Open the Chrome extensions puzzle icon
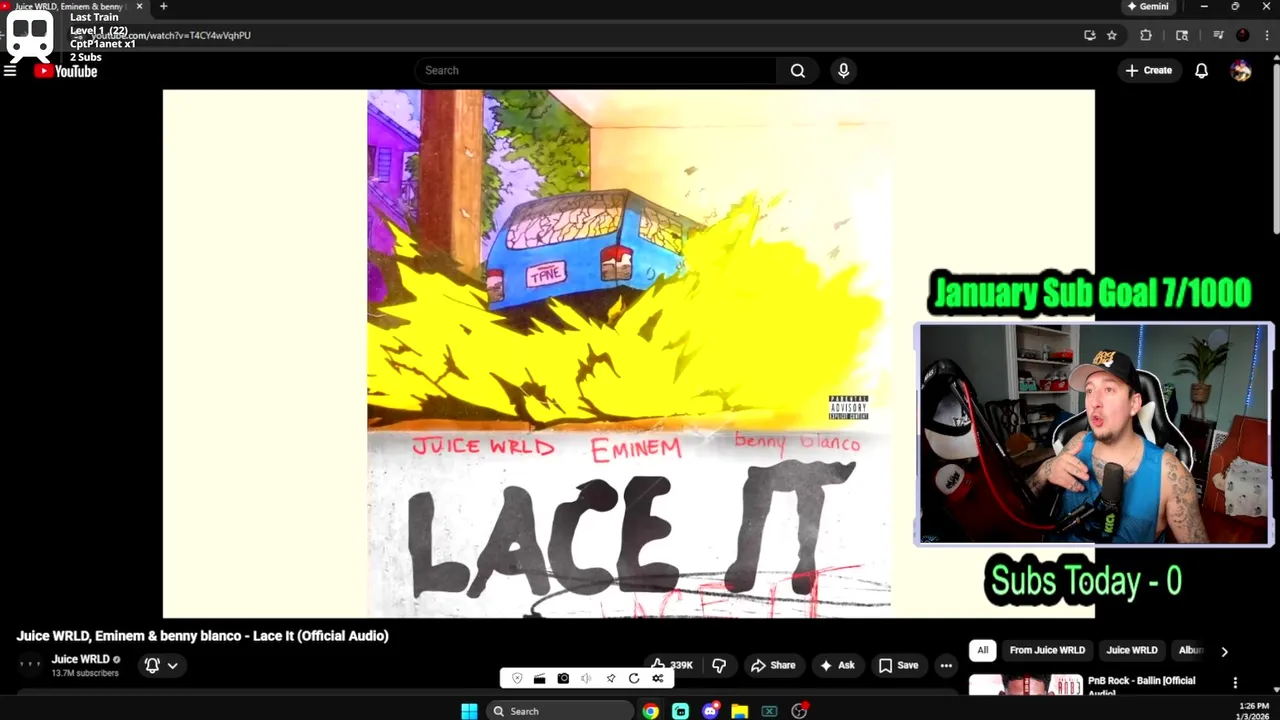 1146,35
